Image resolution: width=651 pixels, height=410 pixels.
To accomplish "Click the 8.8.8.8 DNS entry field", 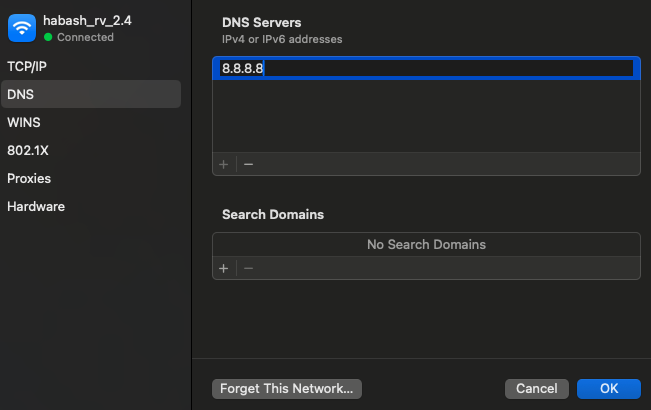I will pyautogui.click(x=426, y=68).
